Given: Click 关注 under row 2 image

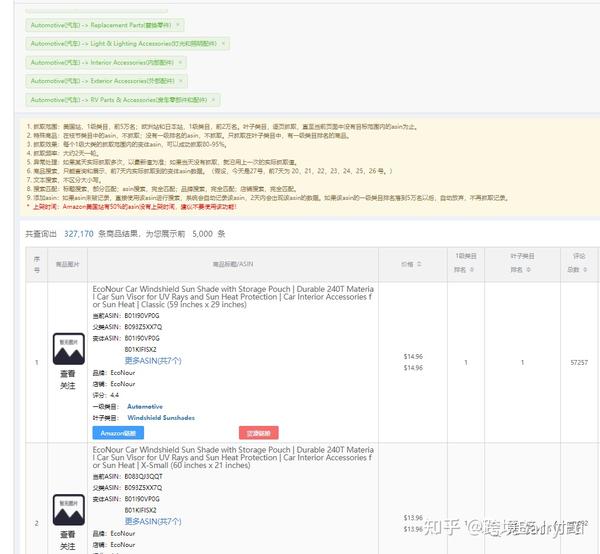Looking at the screenshot, I should click(68, 546).
